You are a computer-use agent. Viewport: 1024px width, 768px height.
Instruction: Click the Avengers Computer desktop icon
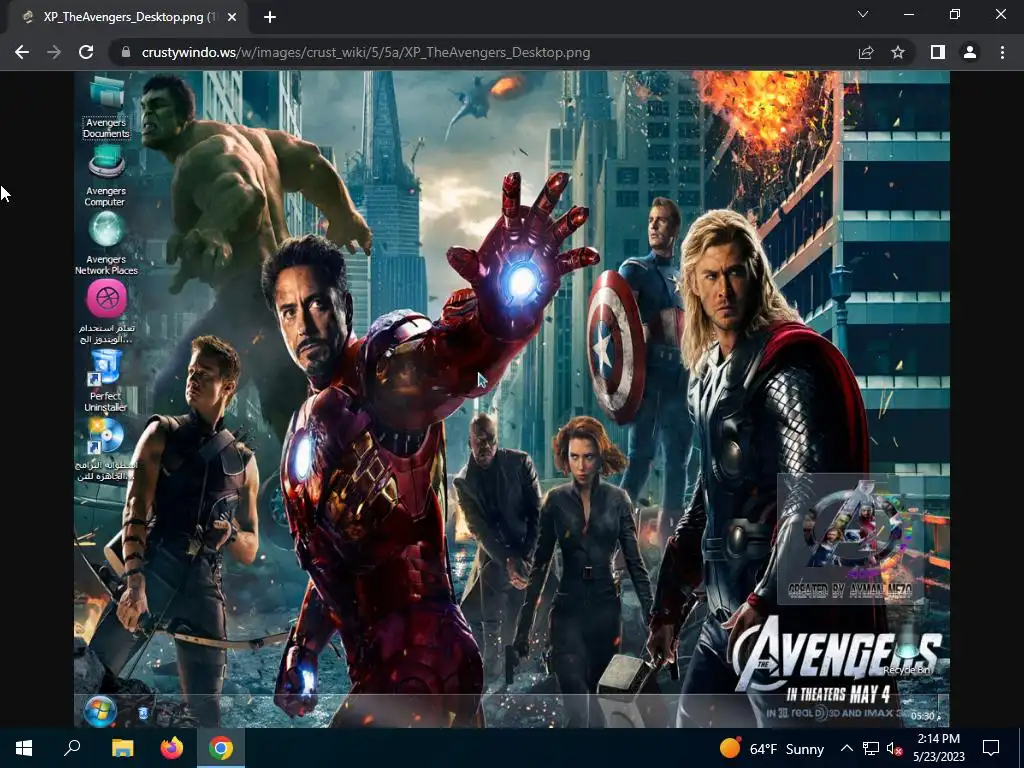[106, 176]
